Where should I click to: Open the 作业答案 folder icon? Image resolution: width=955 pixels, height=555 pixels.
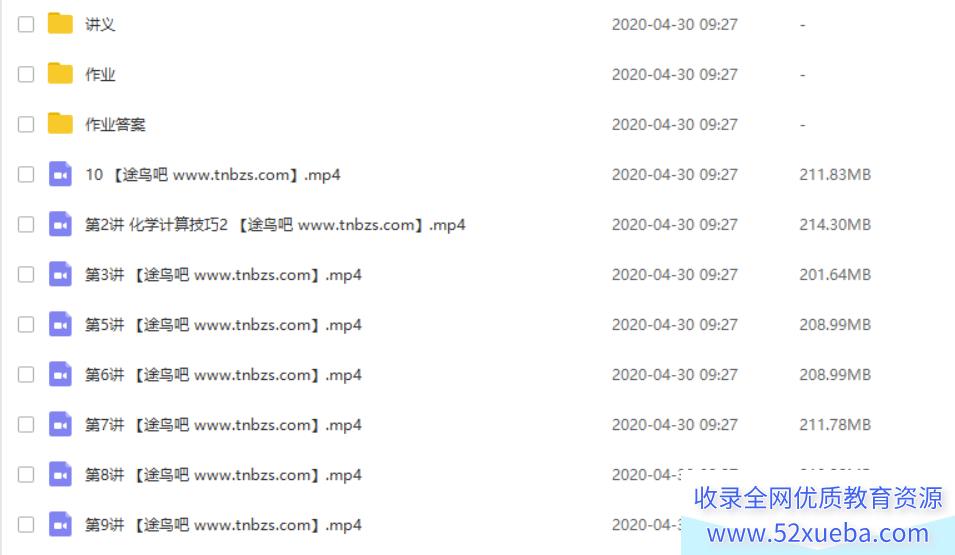(60, 124)
